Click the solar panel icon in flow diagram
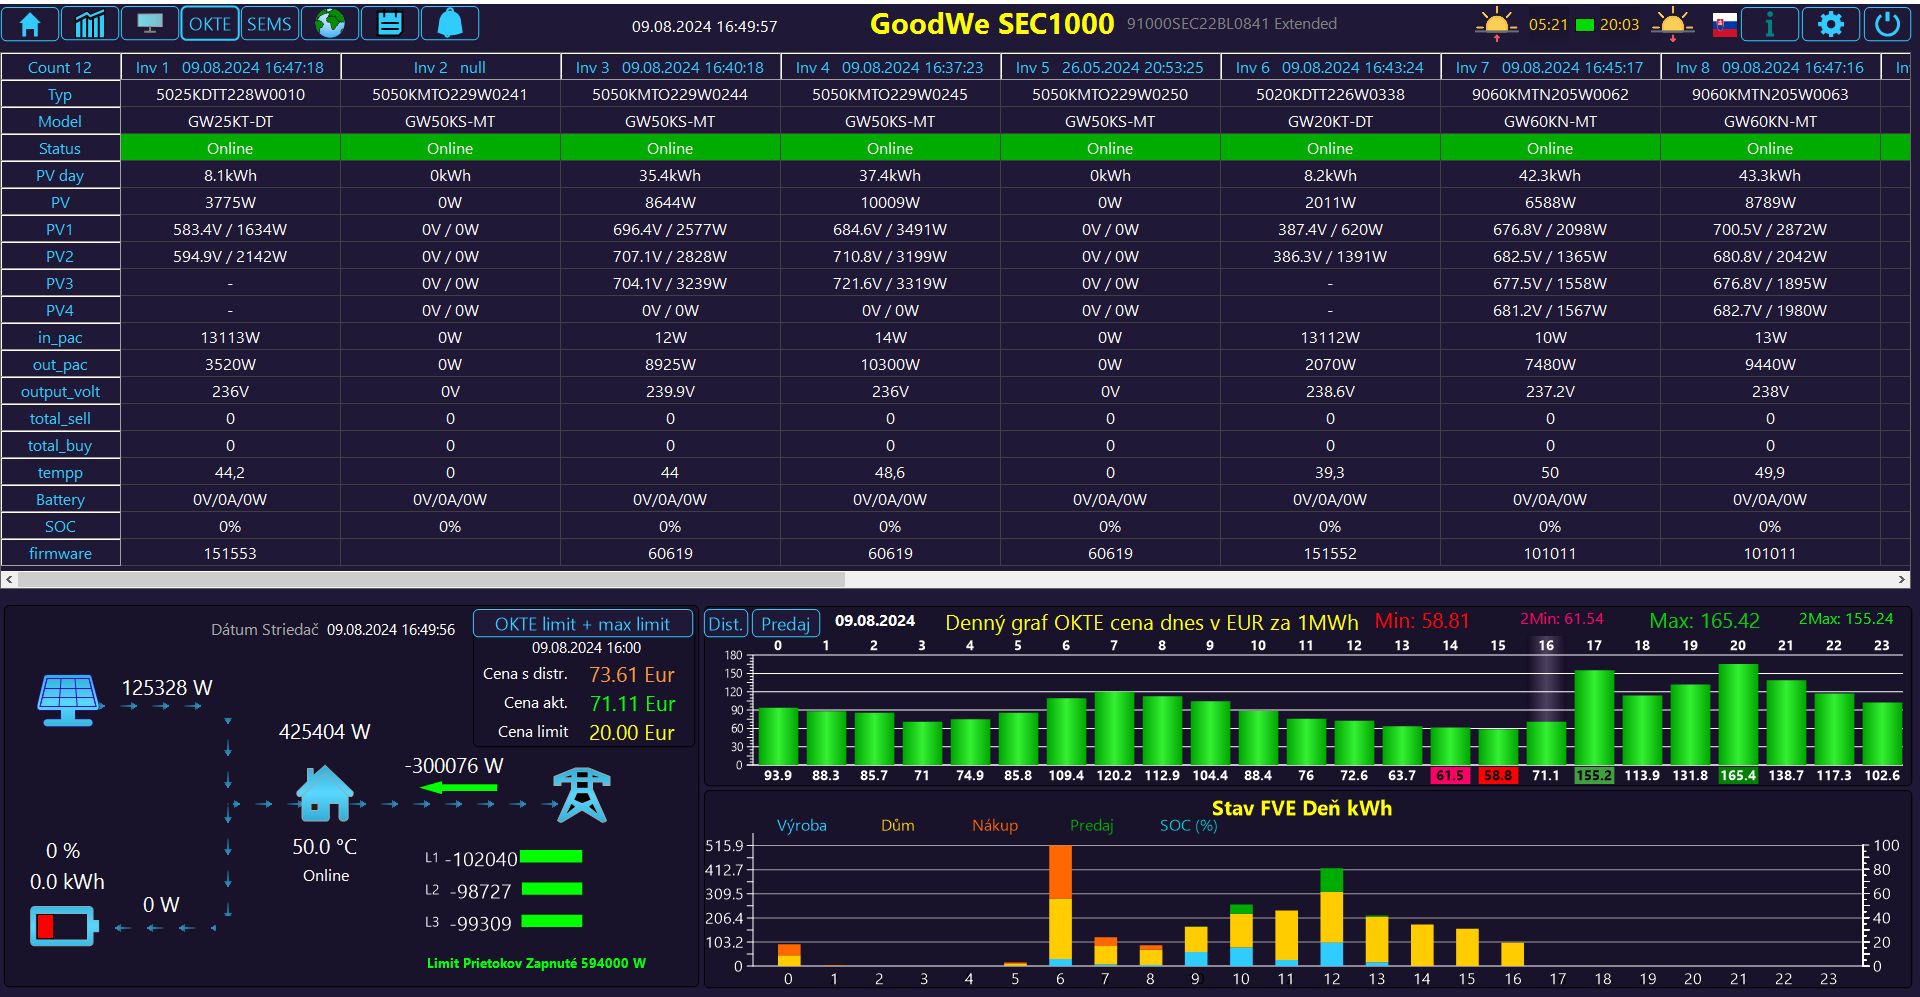 [68, 700]
